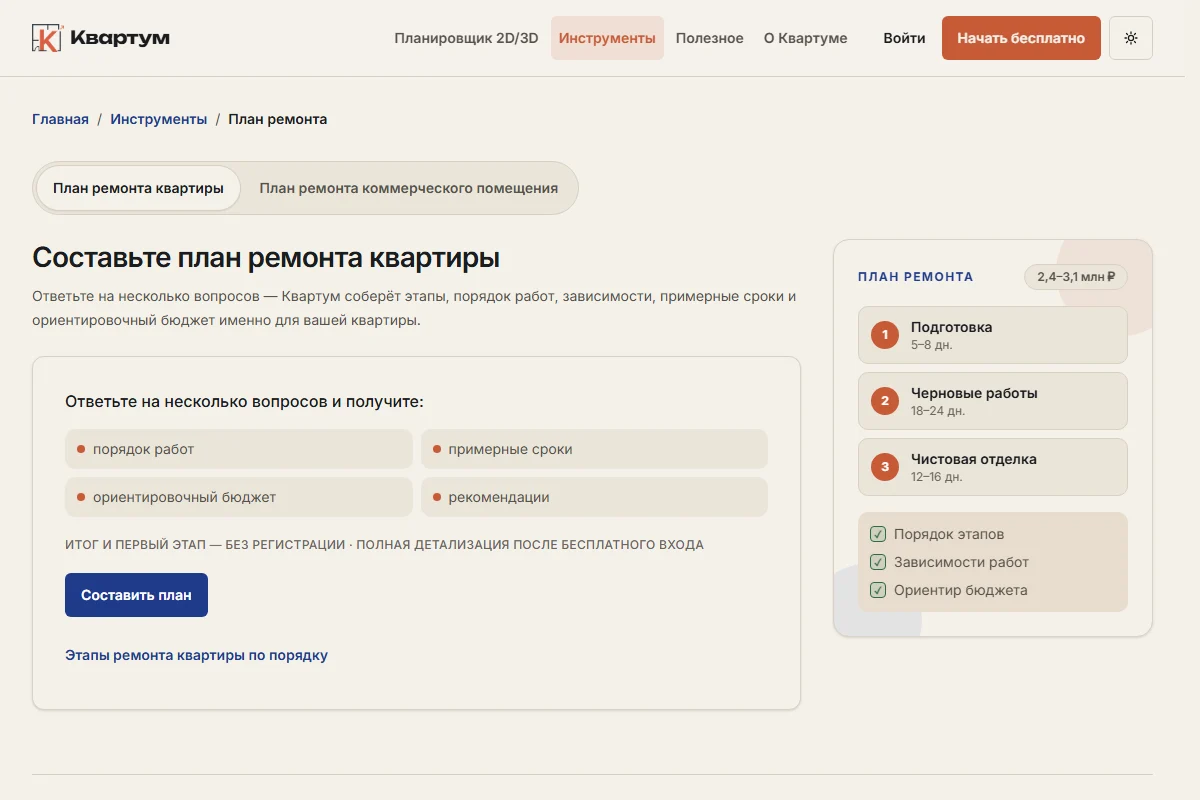Viewport: 1200px width, 800px height.
Task: Open Этапы ремонта квартиры по порядку link
Action: pyautogui.click(x=196, y=655)
